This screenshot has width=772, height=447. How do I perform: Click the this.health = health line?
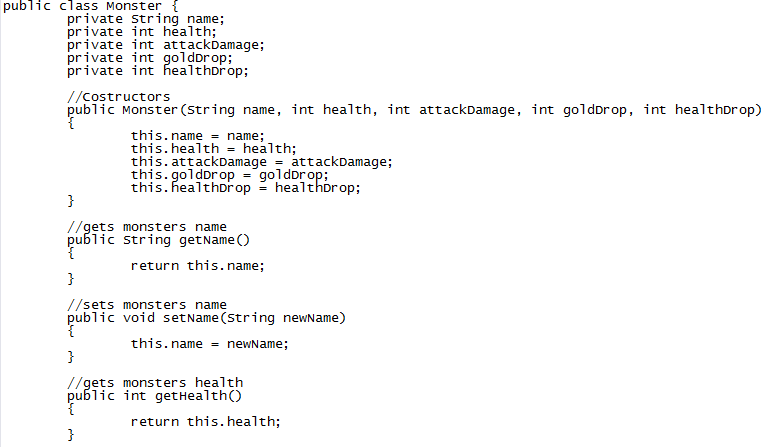pyautogui.click(x=213, y=149)
